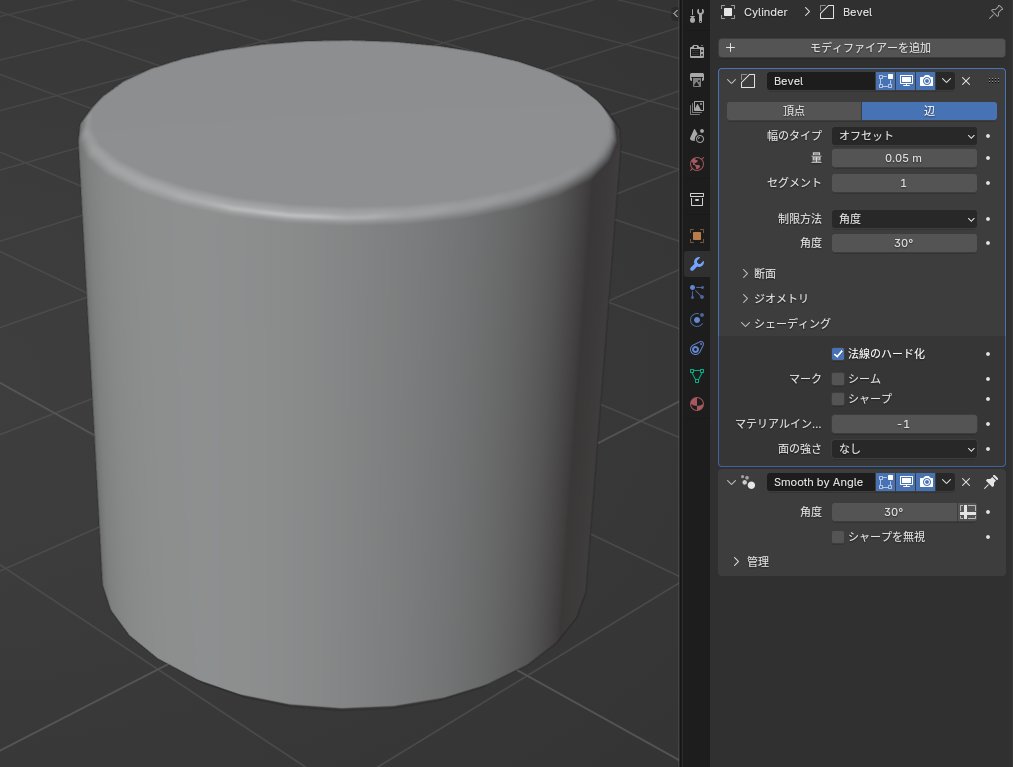Open the World properties tab
Image resolution: width=1013 pixels, height=767 pixels.
pos(696,163)
